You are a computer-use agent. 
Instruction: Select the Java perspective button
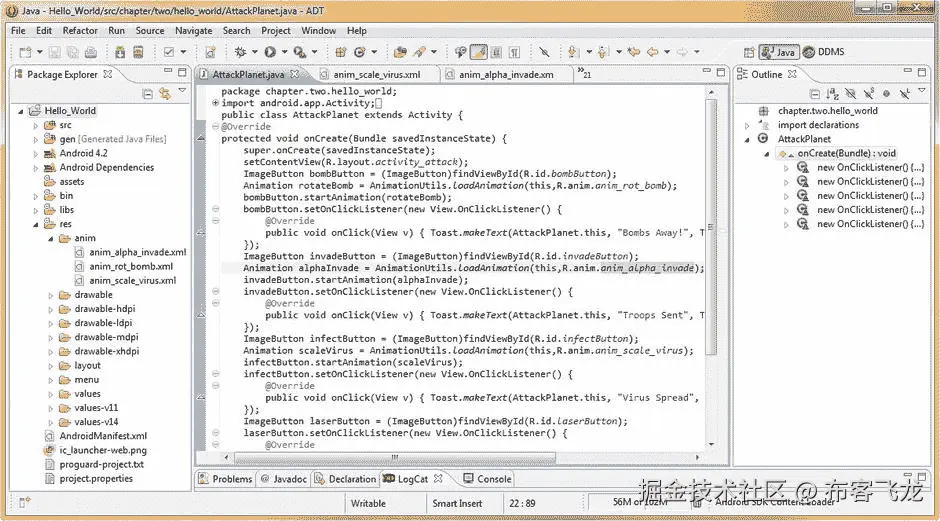click(778, 52)
